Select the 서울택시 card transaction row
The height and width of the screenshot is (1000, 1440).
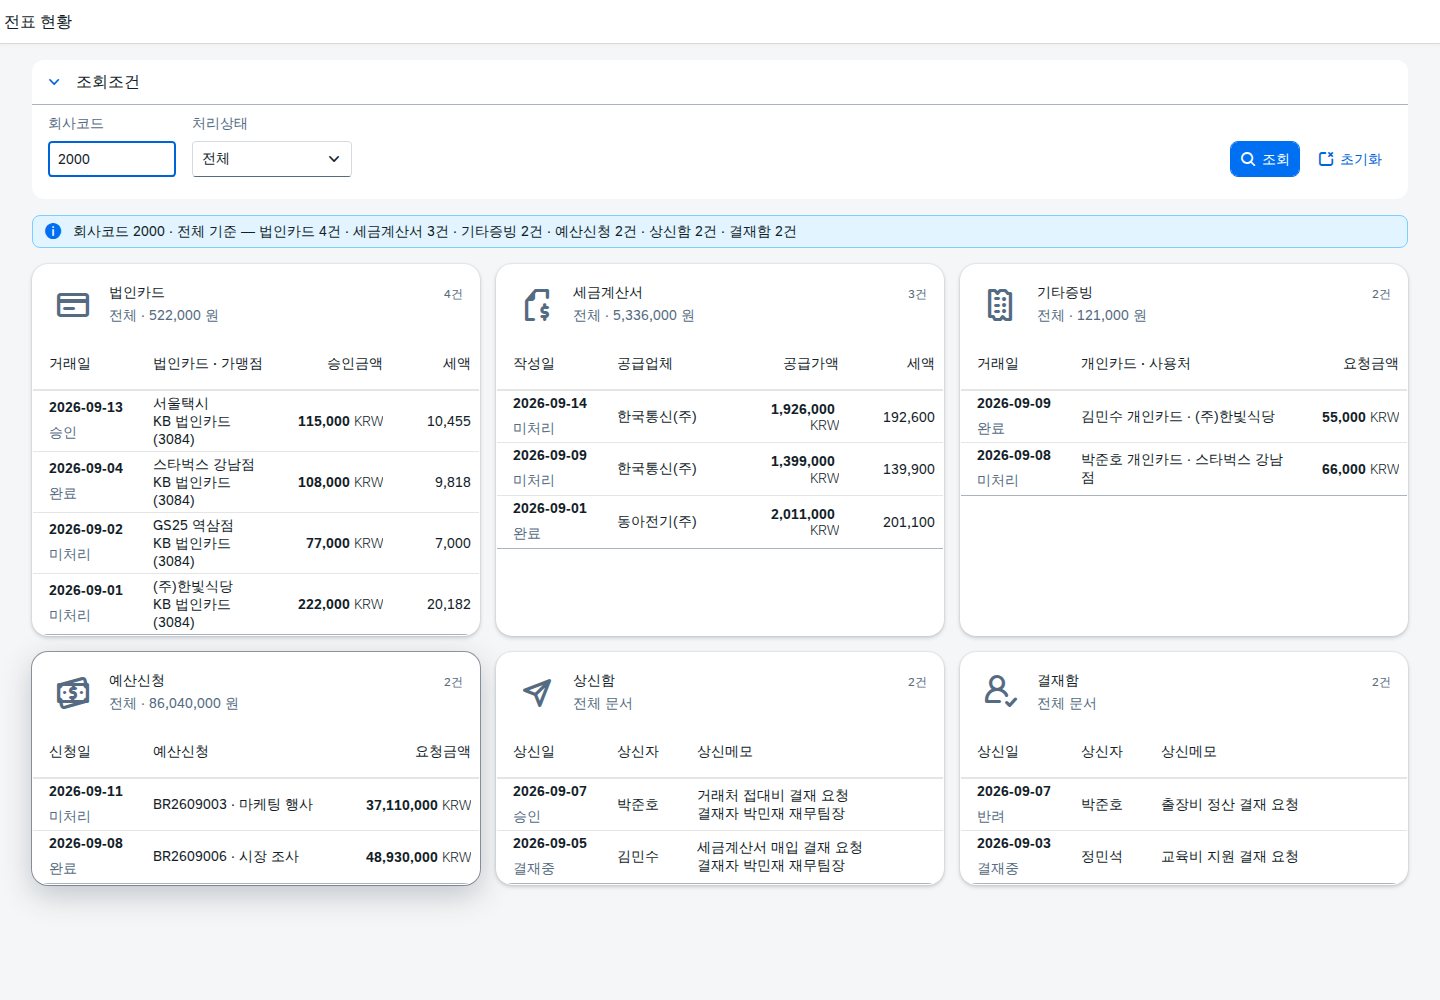[256, 421]
